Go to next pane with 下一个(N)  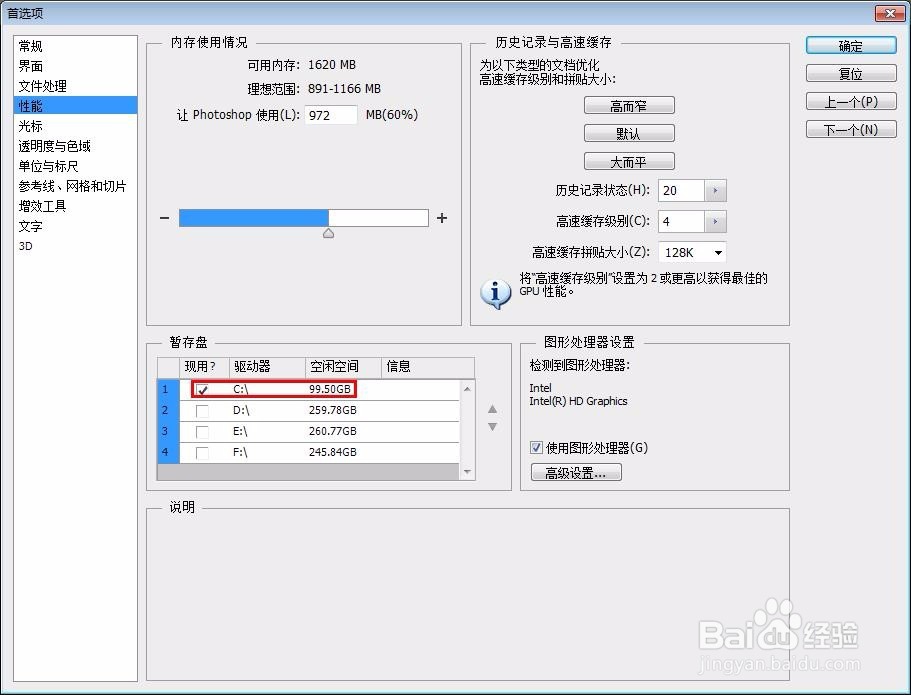pyautogui.click(x=851, y=130)
